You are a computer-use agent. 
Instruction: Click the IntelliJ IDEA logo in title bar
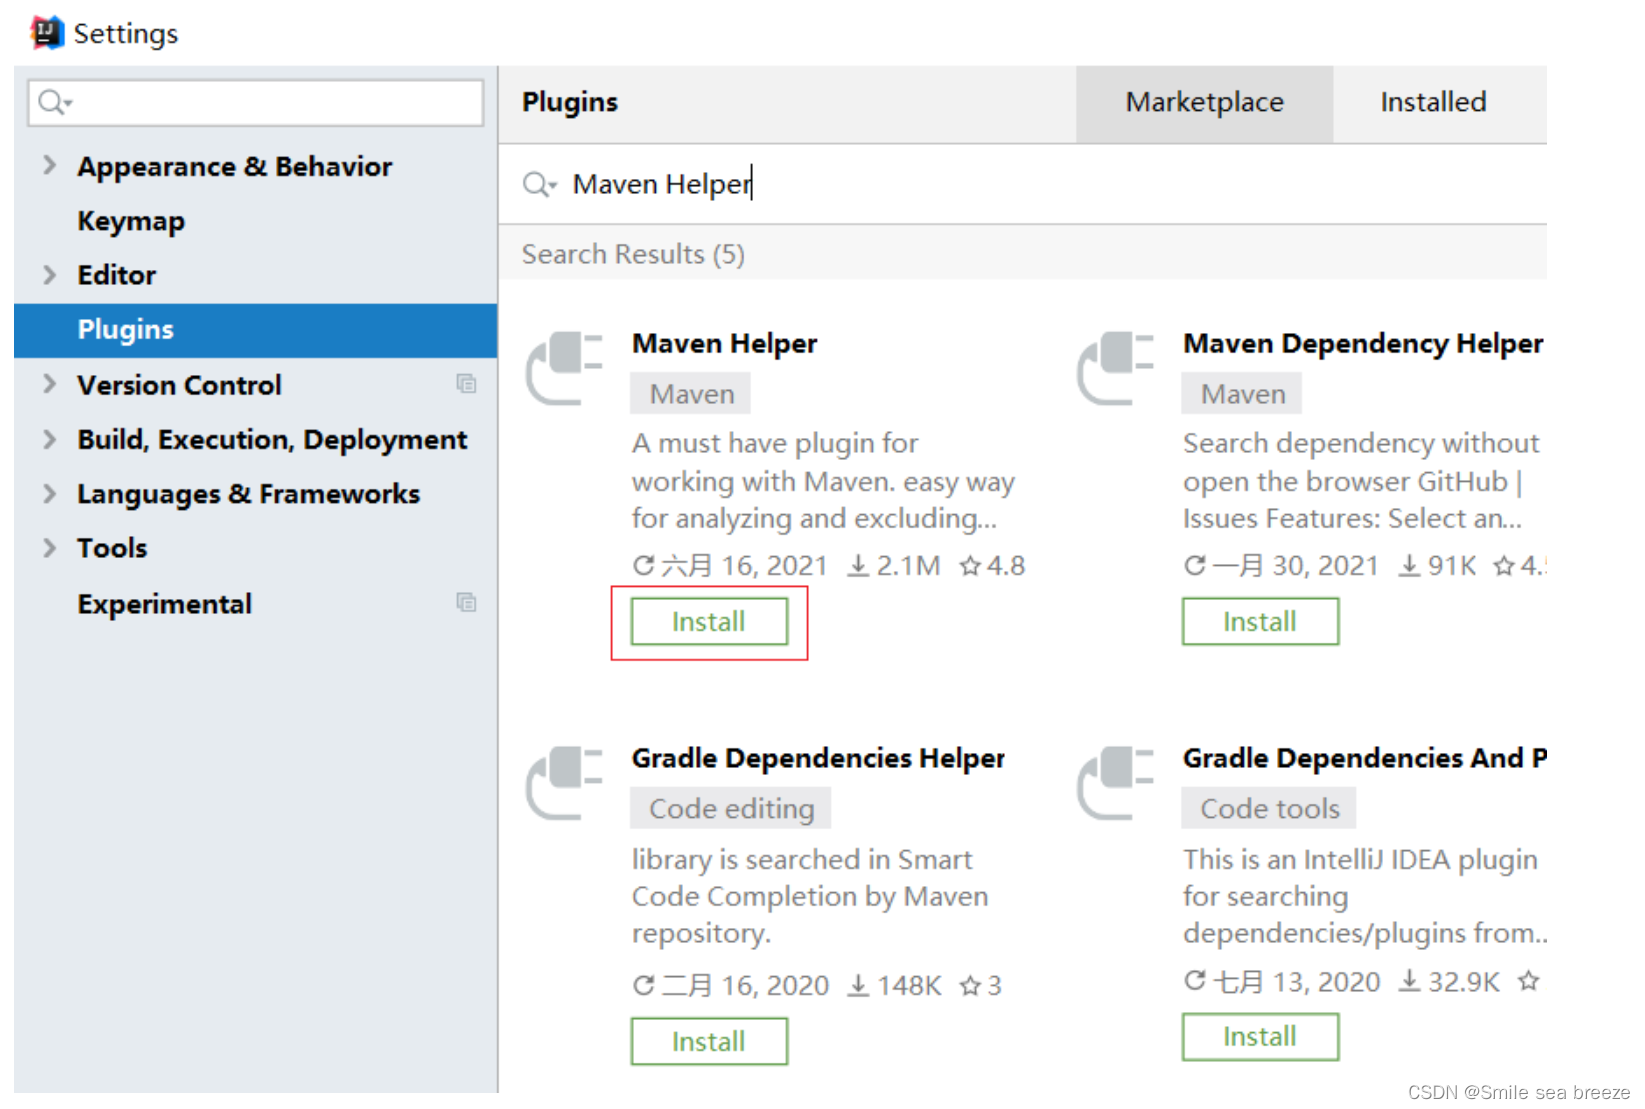coord(47,33)
